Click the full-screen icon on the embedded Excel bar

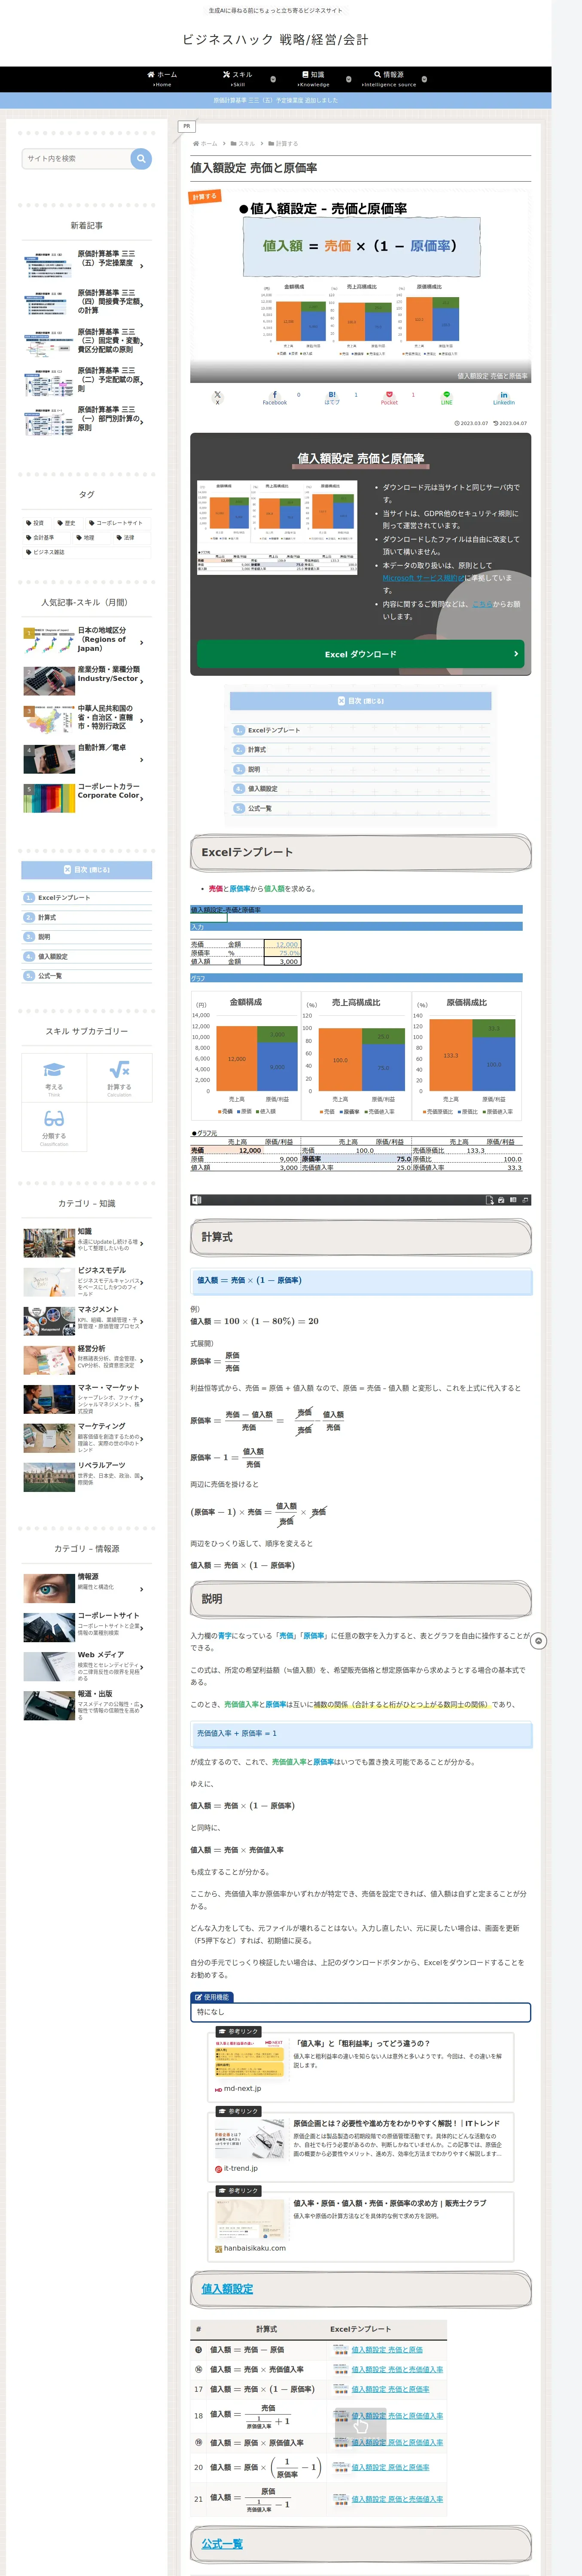tap(525, 1199)
